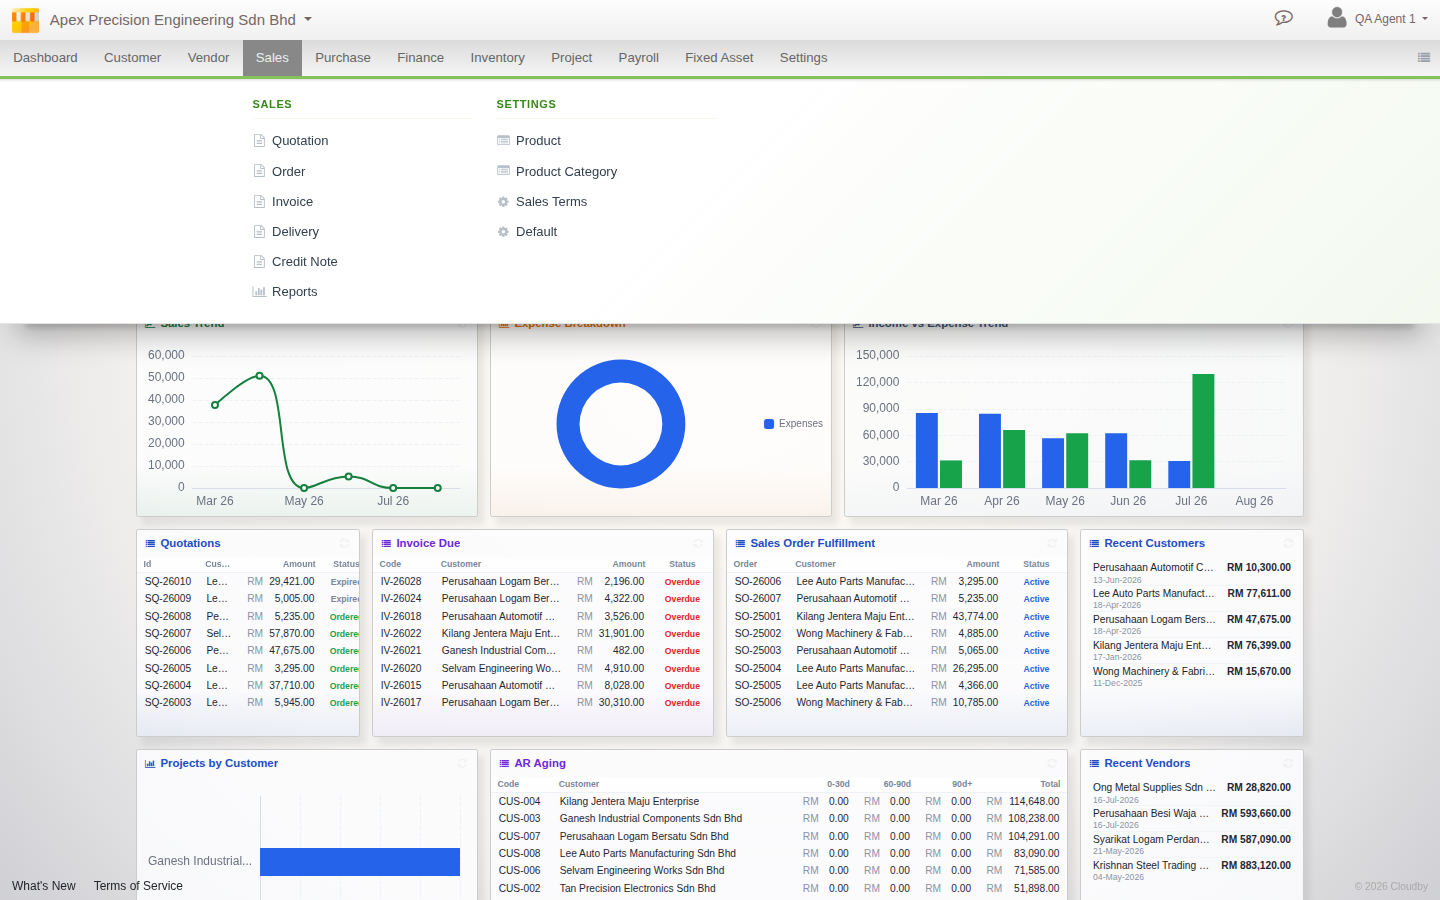Select AR aging row CUS-002

778,888
